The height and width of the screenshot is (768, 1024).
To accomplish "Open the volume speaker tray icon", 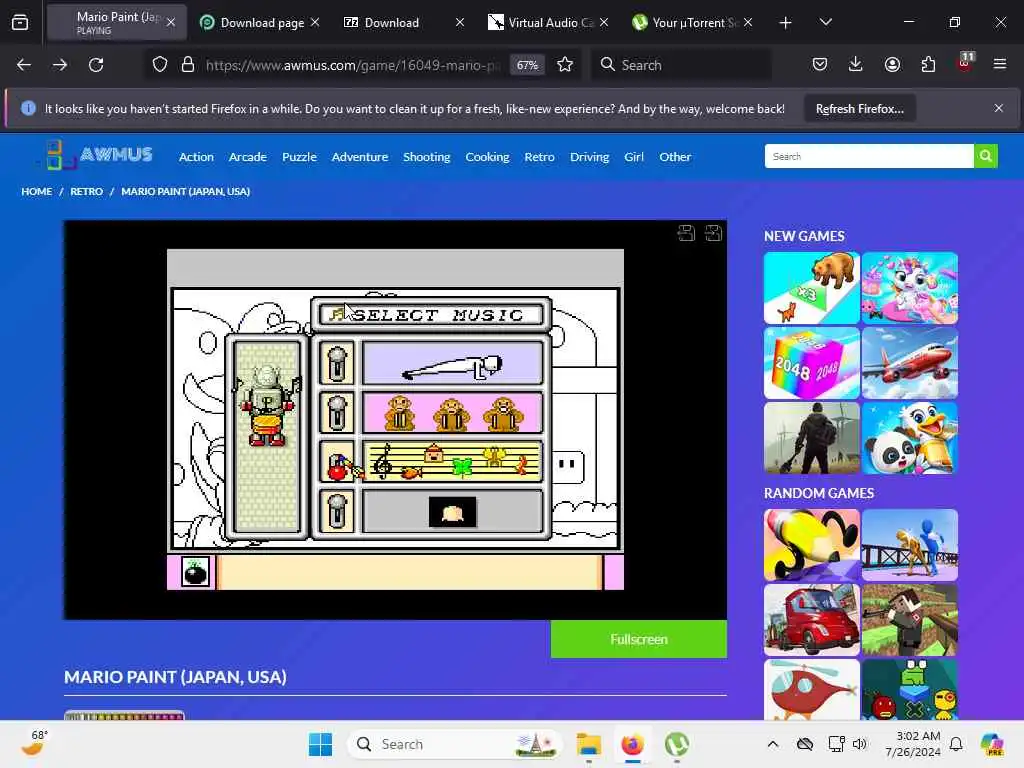I will (859, 744).
